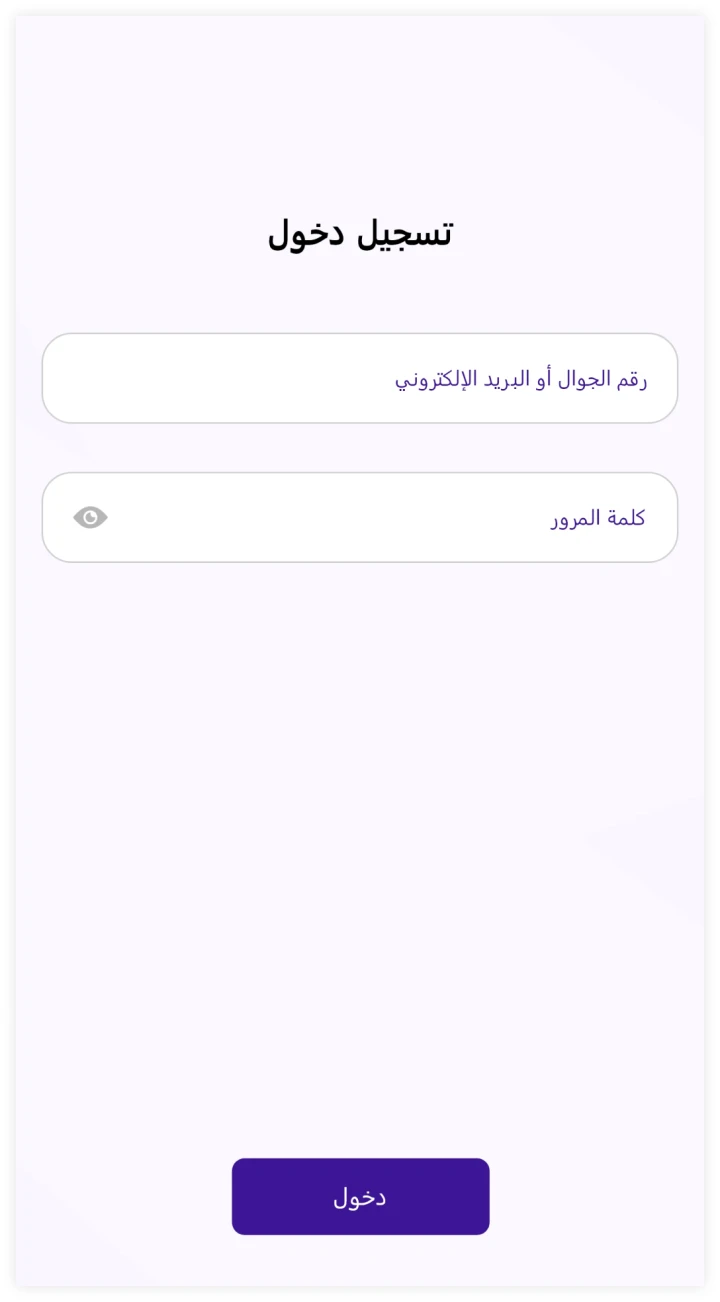Hit the purple login button at the bottom
This screenshot has height=1302, width=720.
point(360,1196)
